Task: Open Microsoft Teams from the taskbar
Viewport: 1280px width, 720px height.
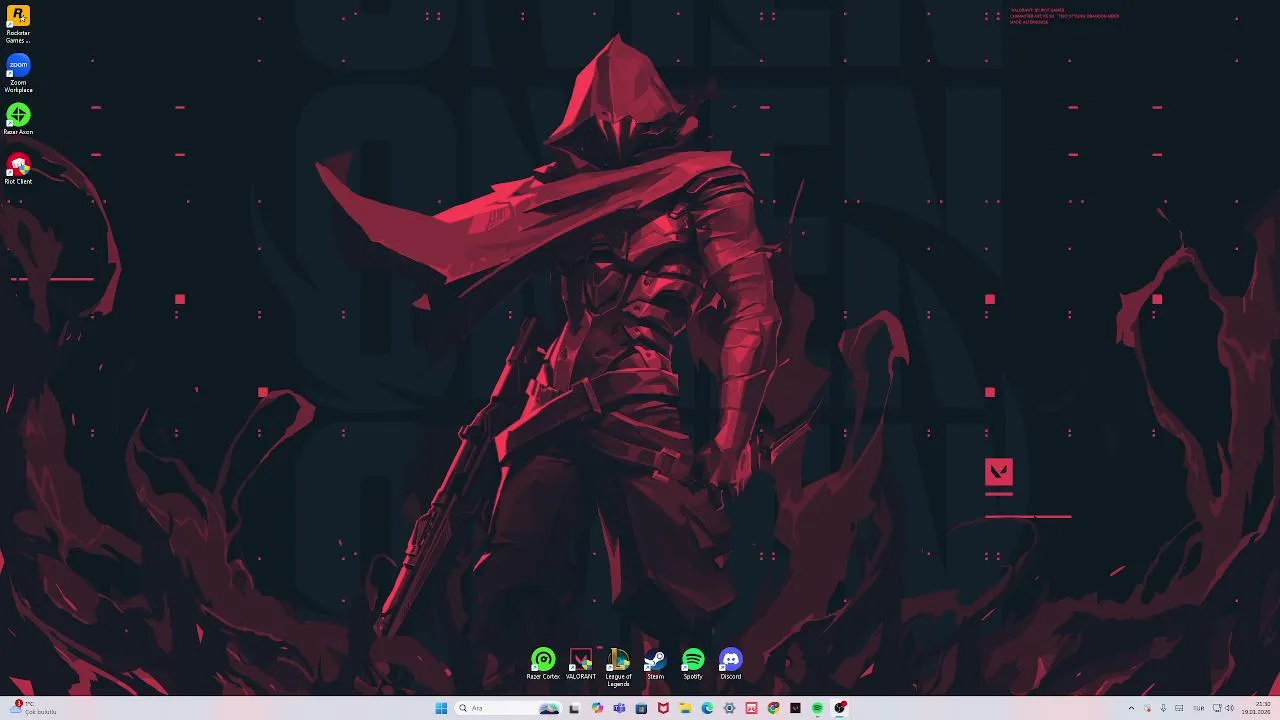Action: [x=619, y=708]
